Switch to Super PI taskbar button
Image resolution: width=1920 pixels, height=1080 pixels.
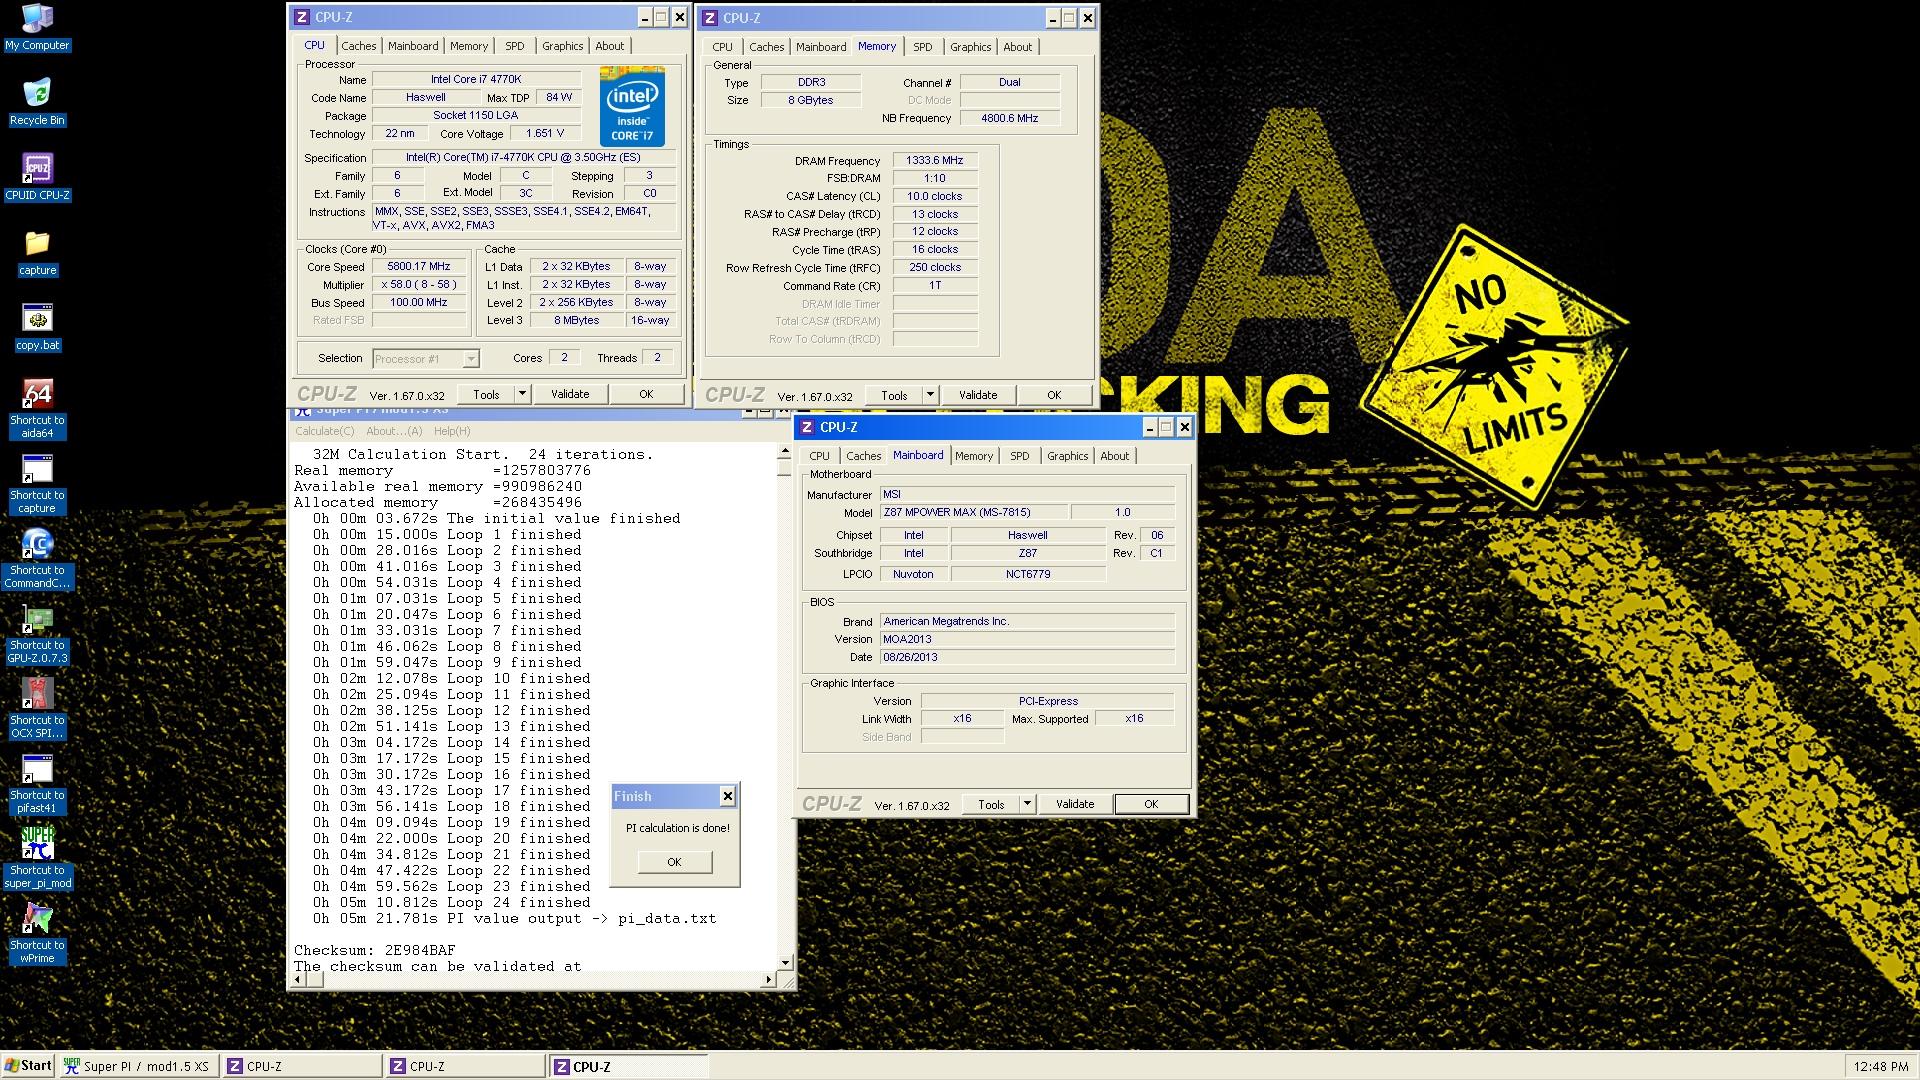[x=137, y=1066]
